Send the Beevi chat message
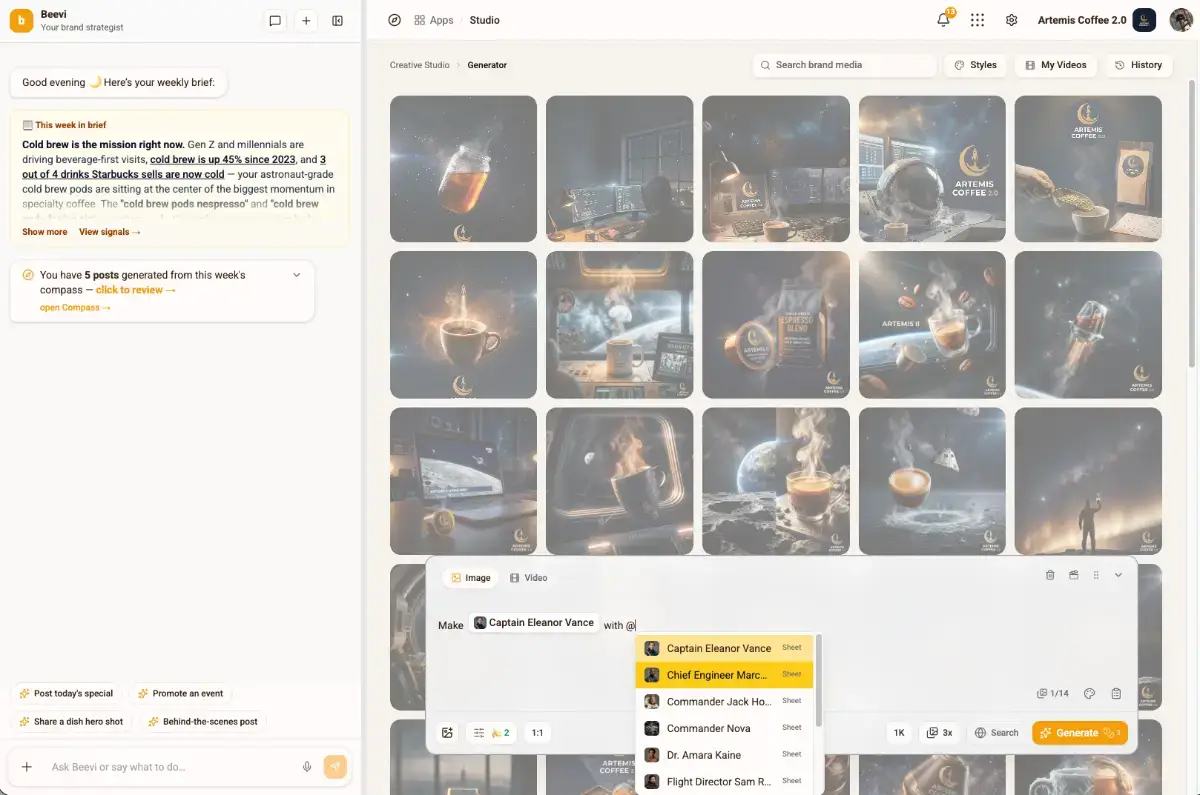This screenshot has height=795, width=1200. 335,767
